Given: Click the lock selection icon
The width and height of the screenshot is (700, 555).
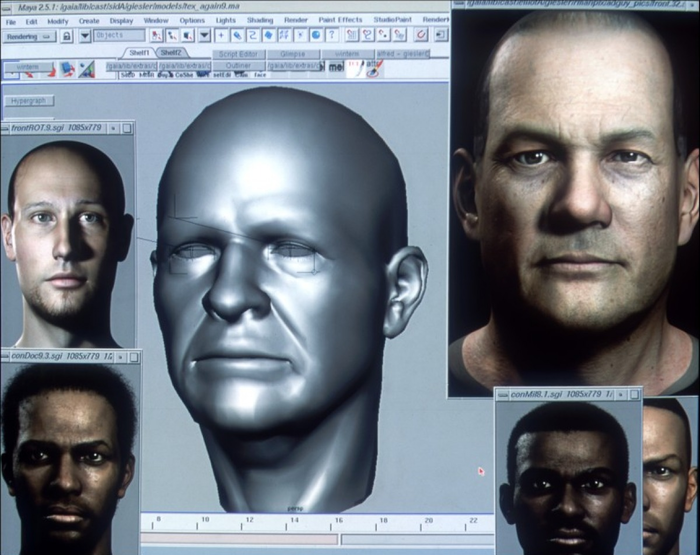Looking at the screenshot, I should pyautogui.click(x=66, y=35).
